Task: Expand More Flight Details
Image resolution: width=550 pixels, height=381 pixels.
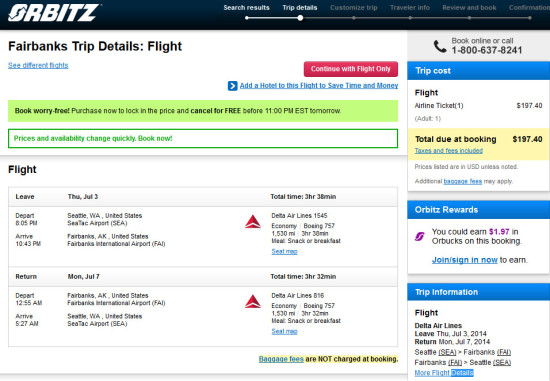Action: click(x=444, y=373)
